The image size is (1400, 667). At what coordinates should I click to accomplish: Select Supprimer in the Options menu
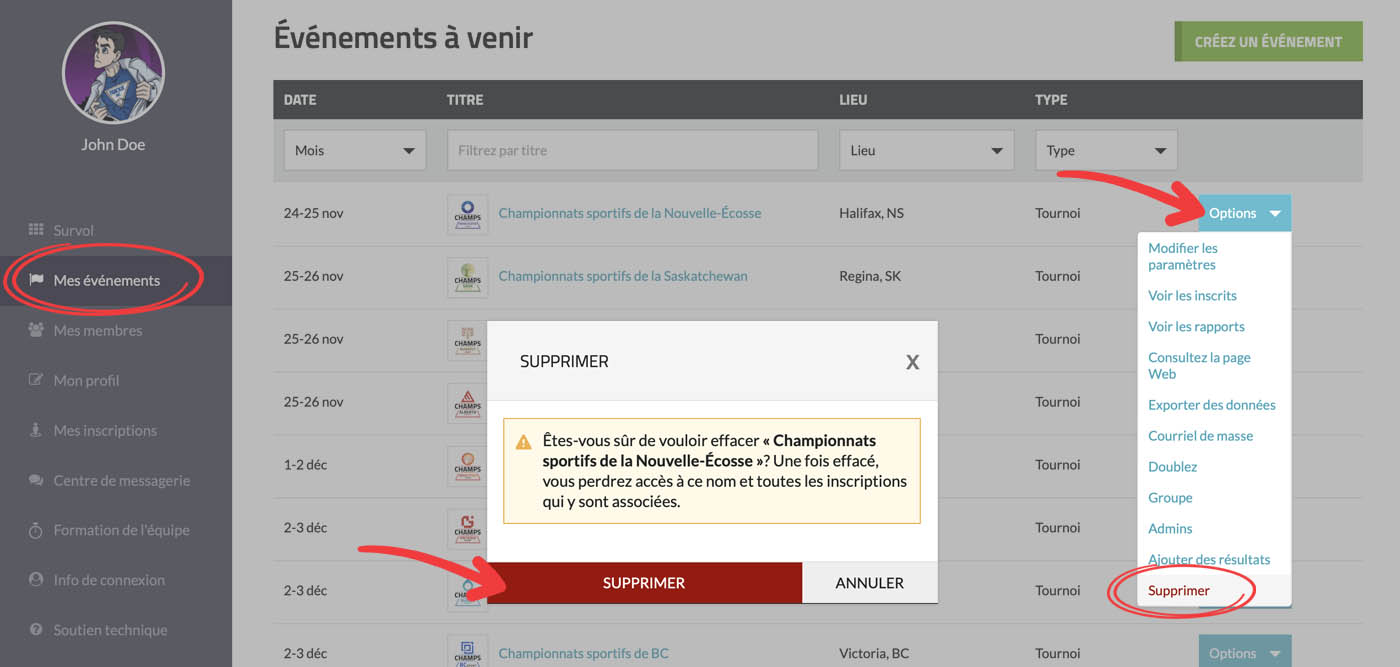pyautogui.click(x=1179, y=590)
